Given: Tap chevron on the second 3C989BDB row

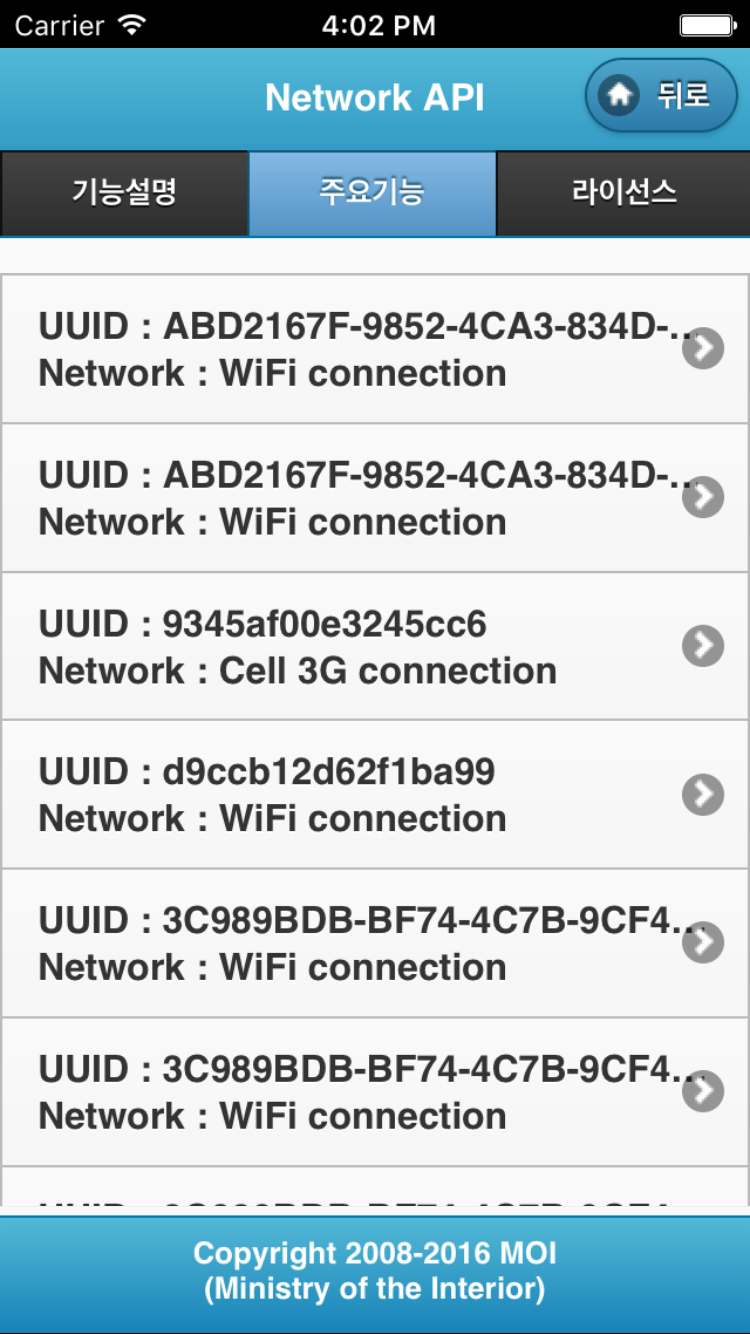Looking at the screenshot, I should [x=703, y=1091].
